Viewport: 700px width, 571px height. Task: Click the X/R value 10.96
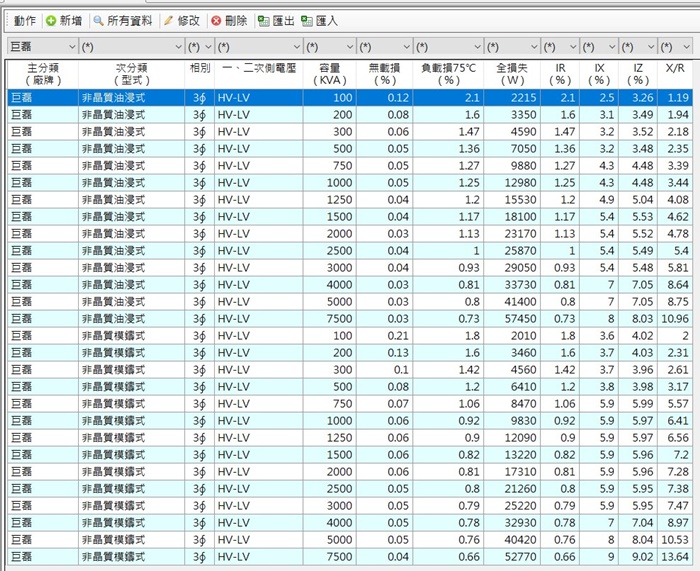pyautogui.click(x=675, y=319)
